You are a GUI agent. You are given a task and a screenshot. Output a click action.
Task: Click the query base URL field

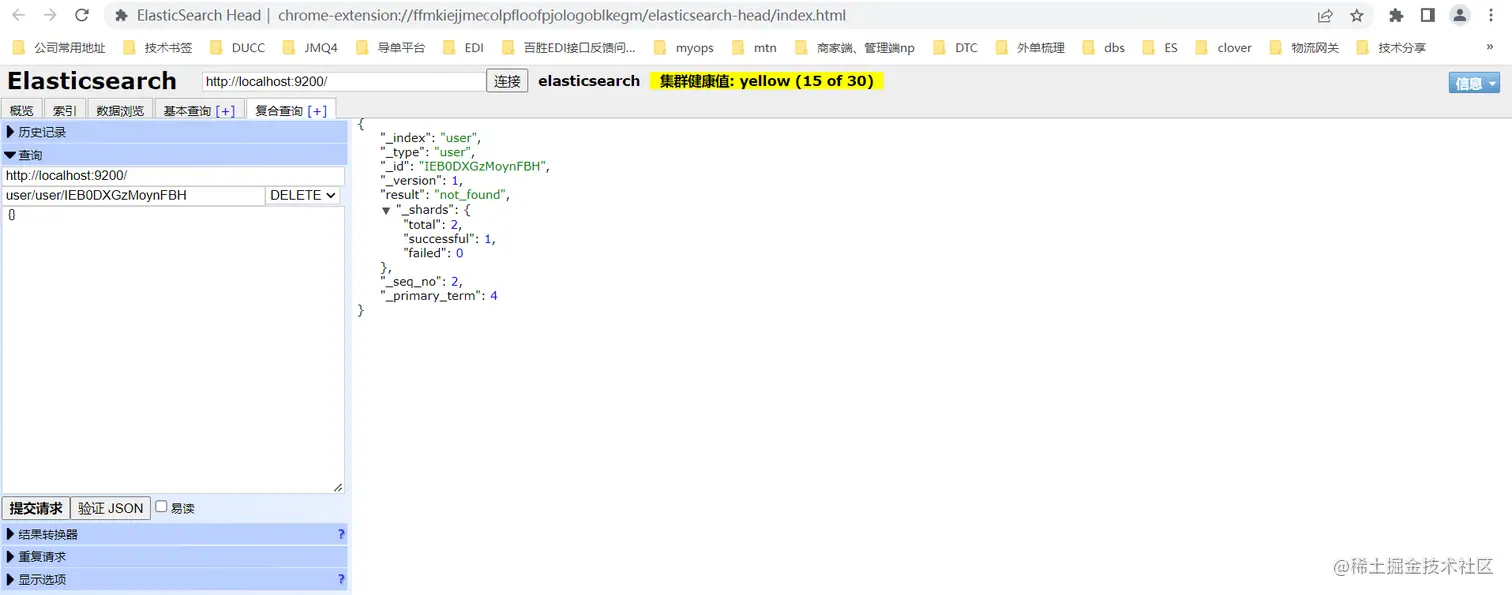(173, 175)
